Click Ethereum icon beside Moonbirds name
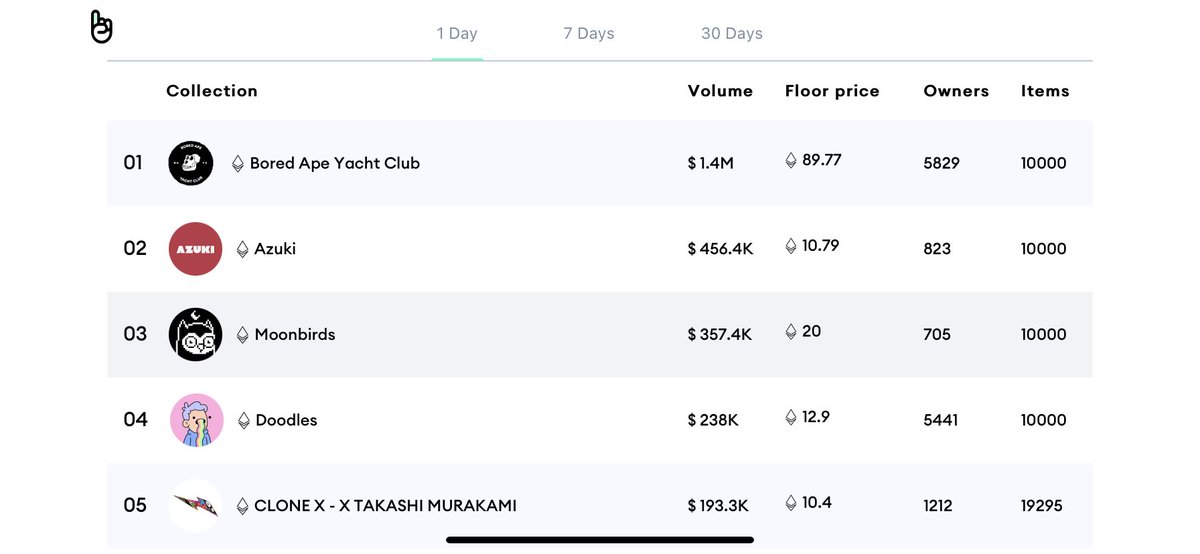 [242, 335]
